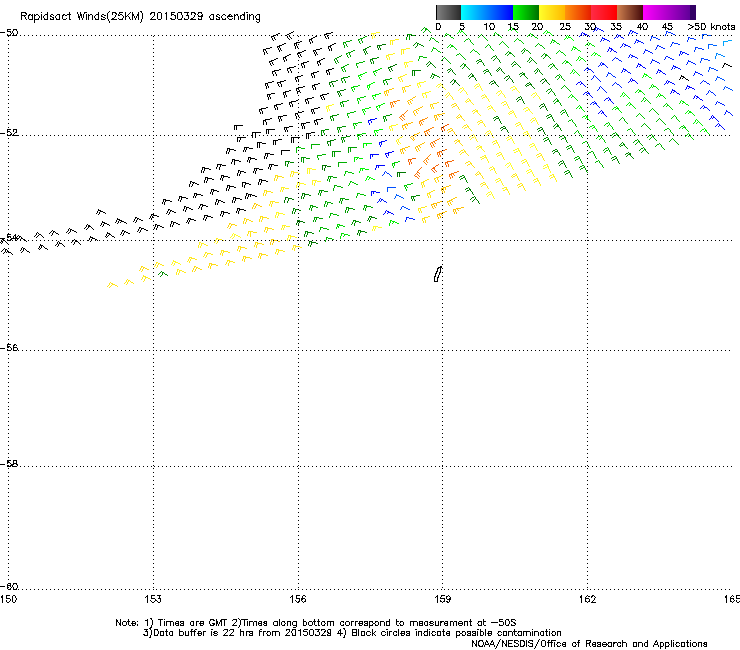Click the '156' longitude axis label
The height and width of the screenshot is (650, 740).
coord(298,599)
